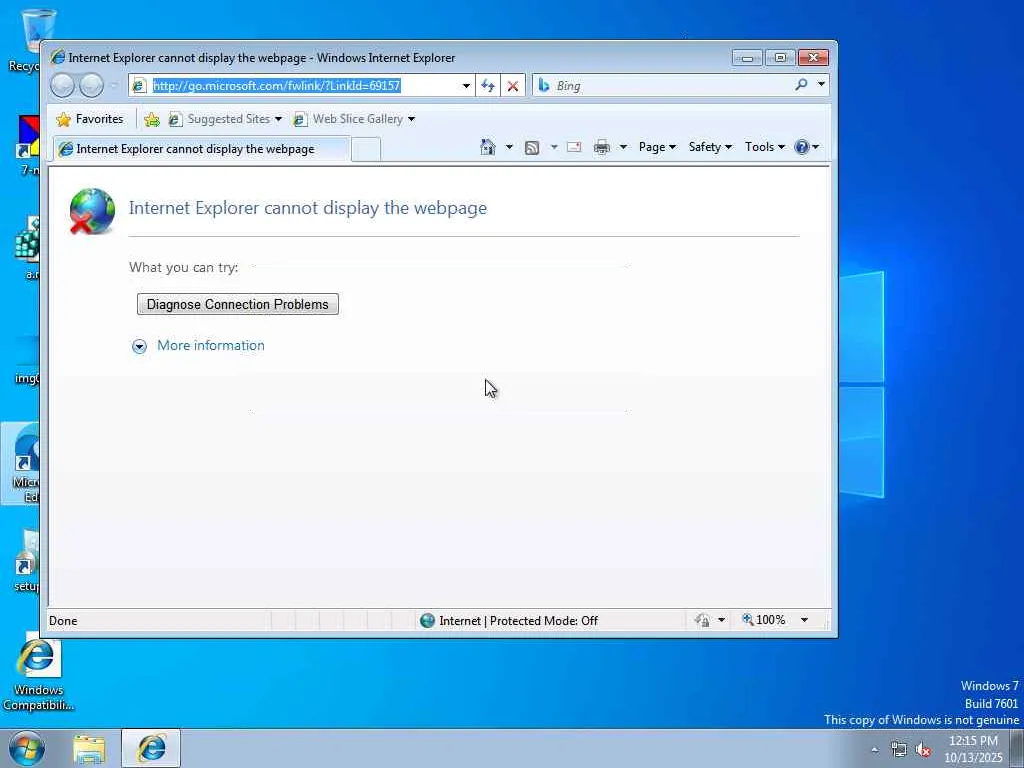Click the Refresh page icon
This screenshot has height=768, width=1024.
pos(488,86)
